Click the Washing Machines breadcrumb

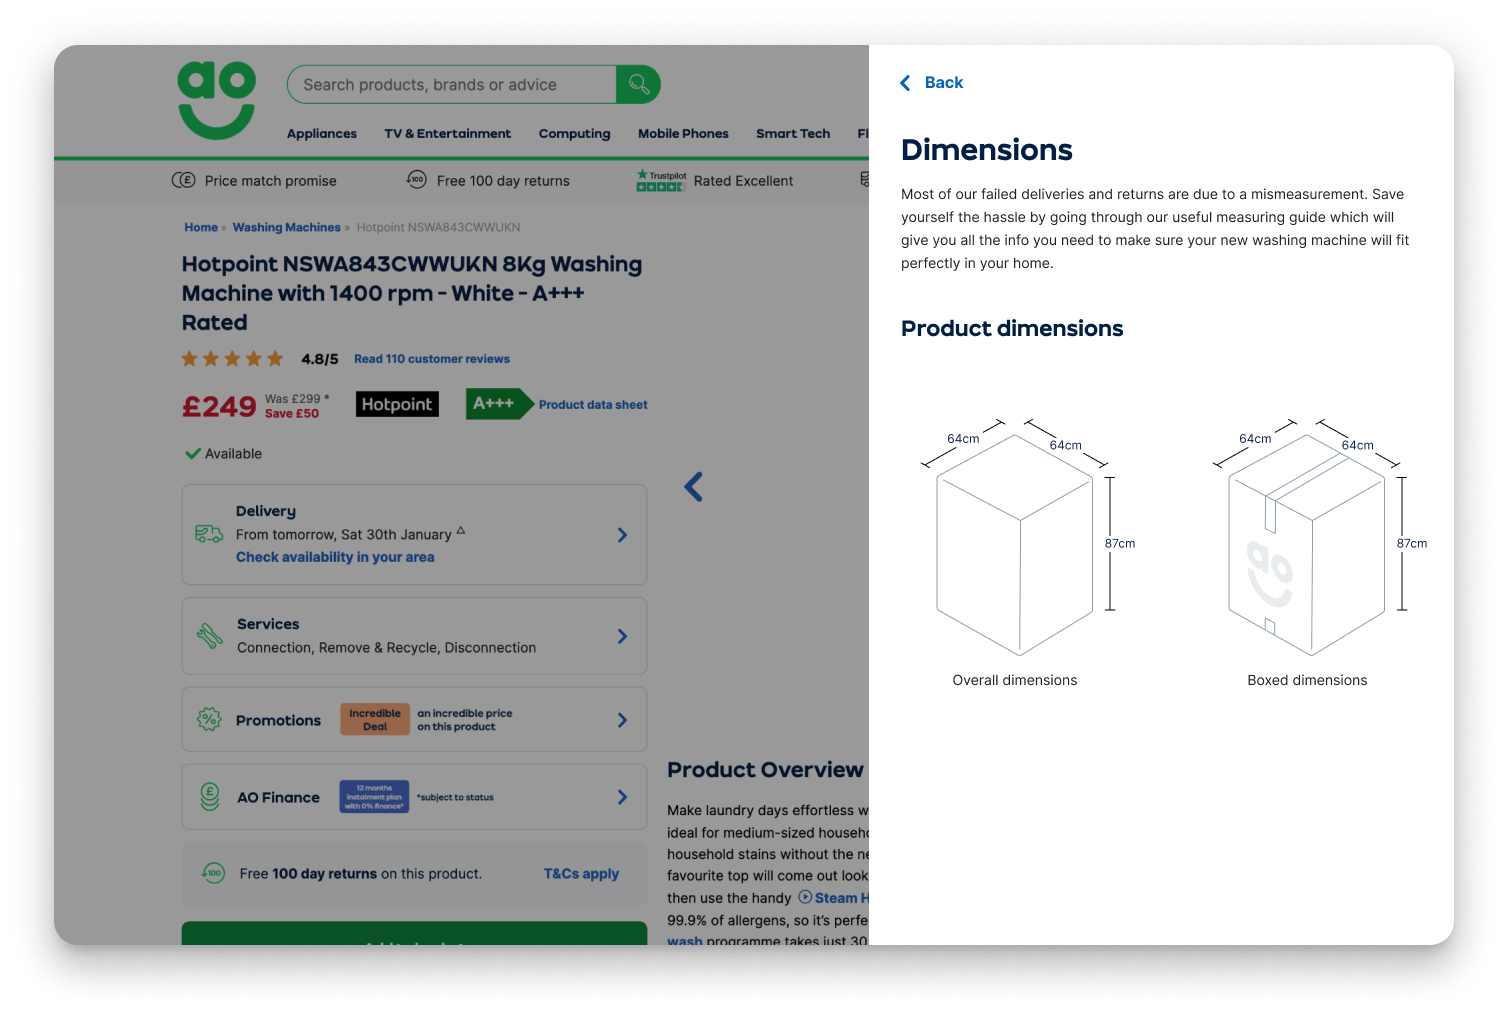point(287,228)
